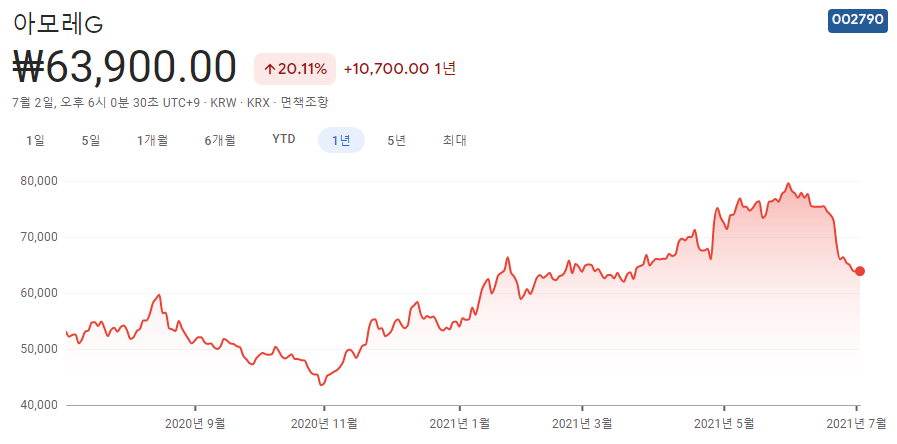Click the ₩63,900.00 price value
The height and width of the screenshot is (444, 897).
pyautogui.click(x=124, y=68)
